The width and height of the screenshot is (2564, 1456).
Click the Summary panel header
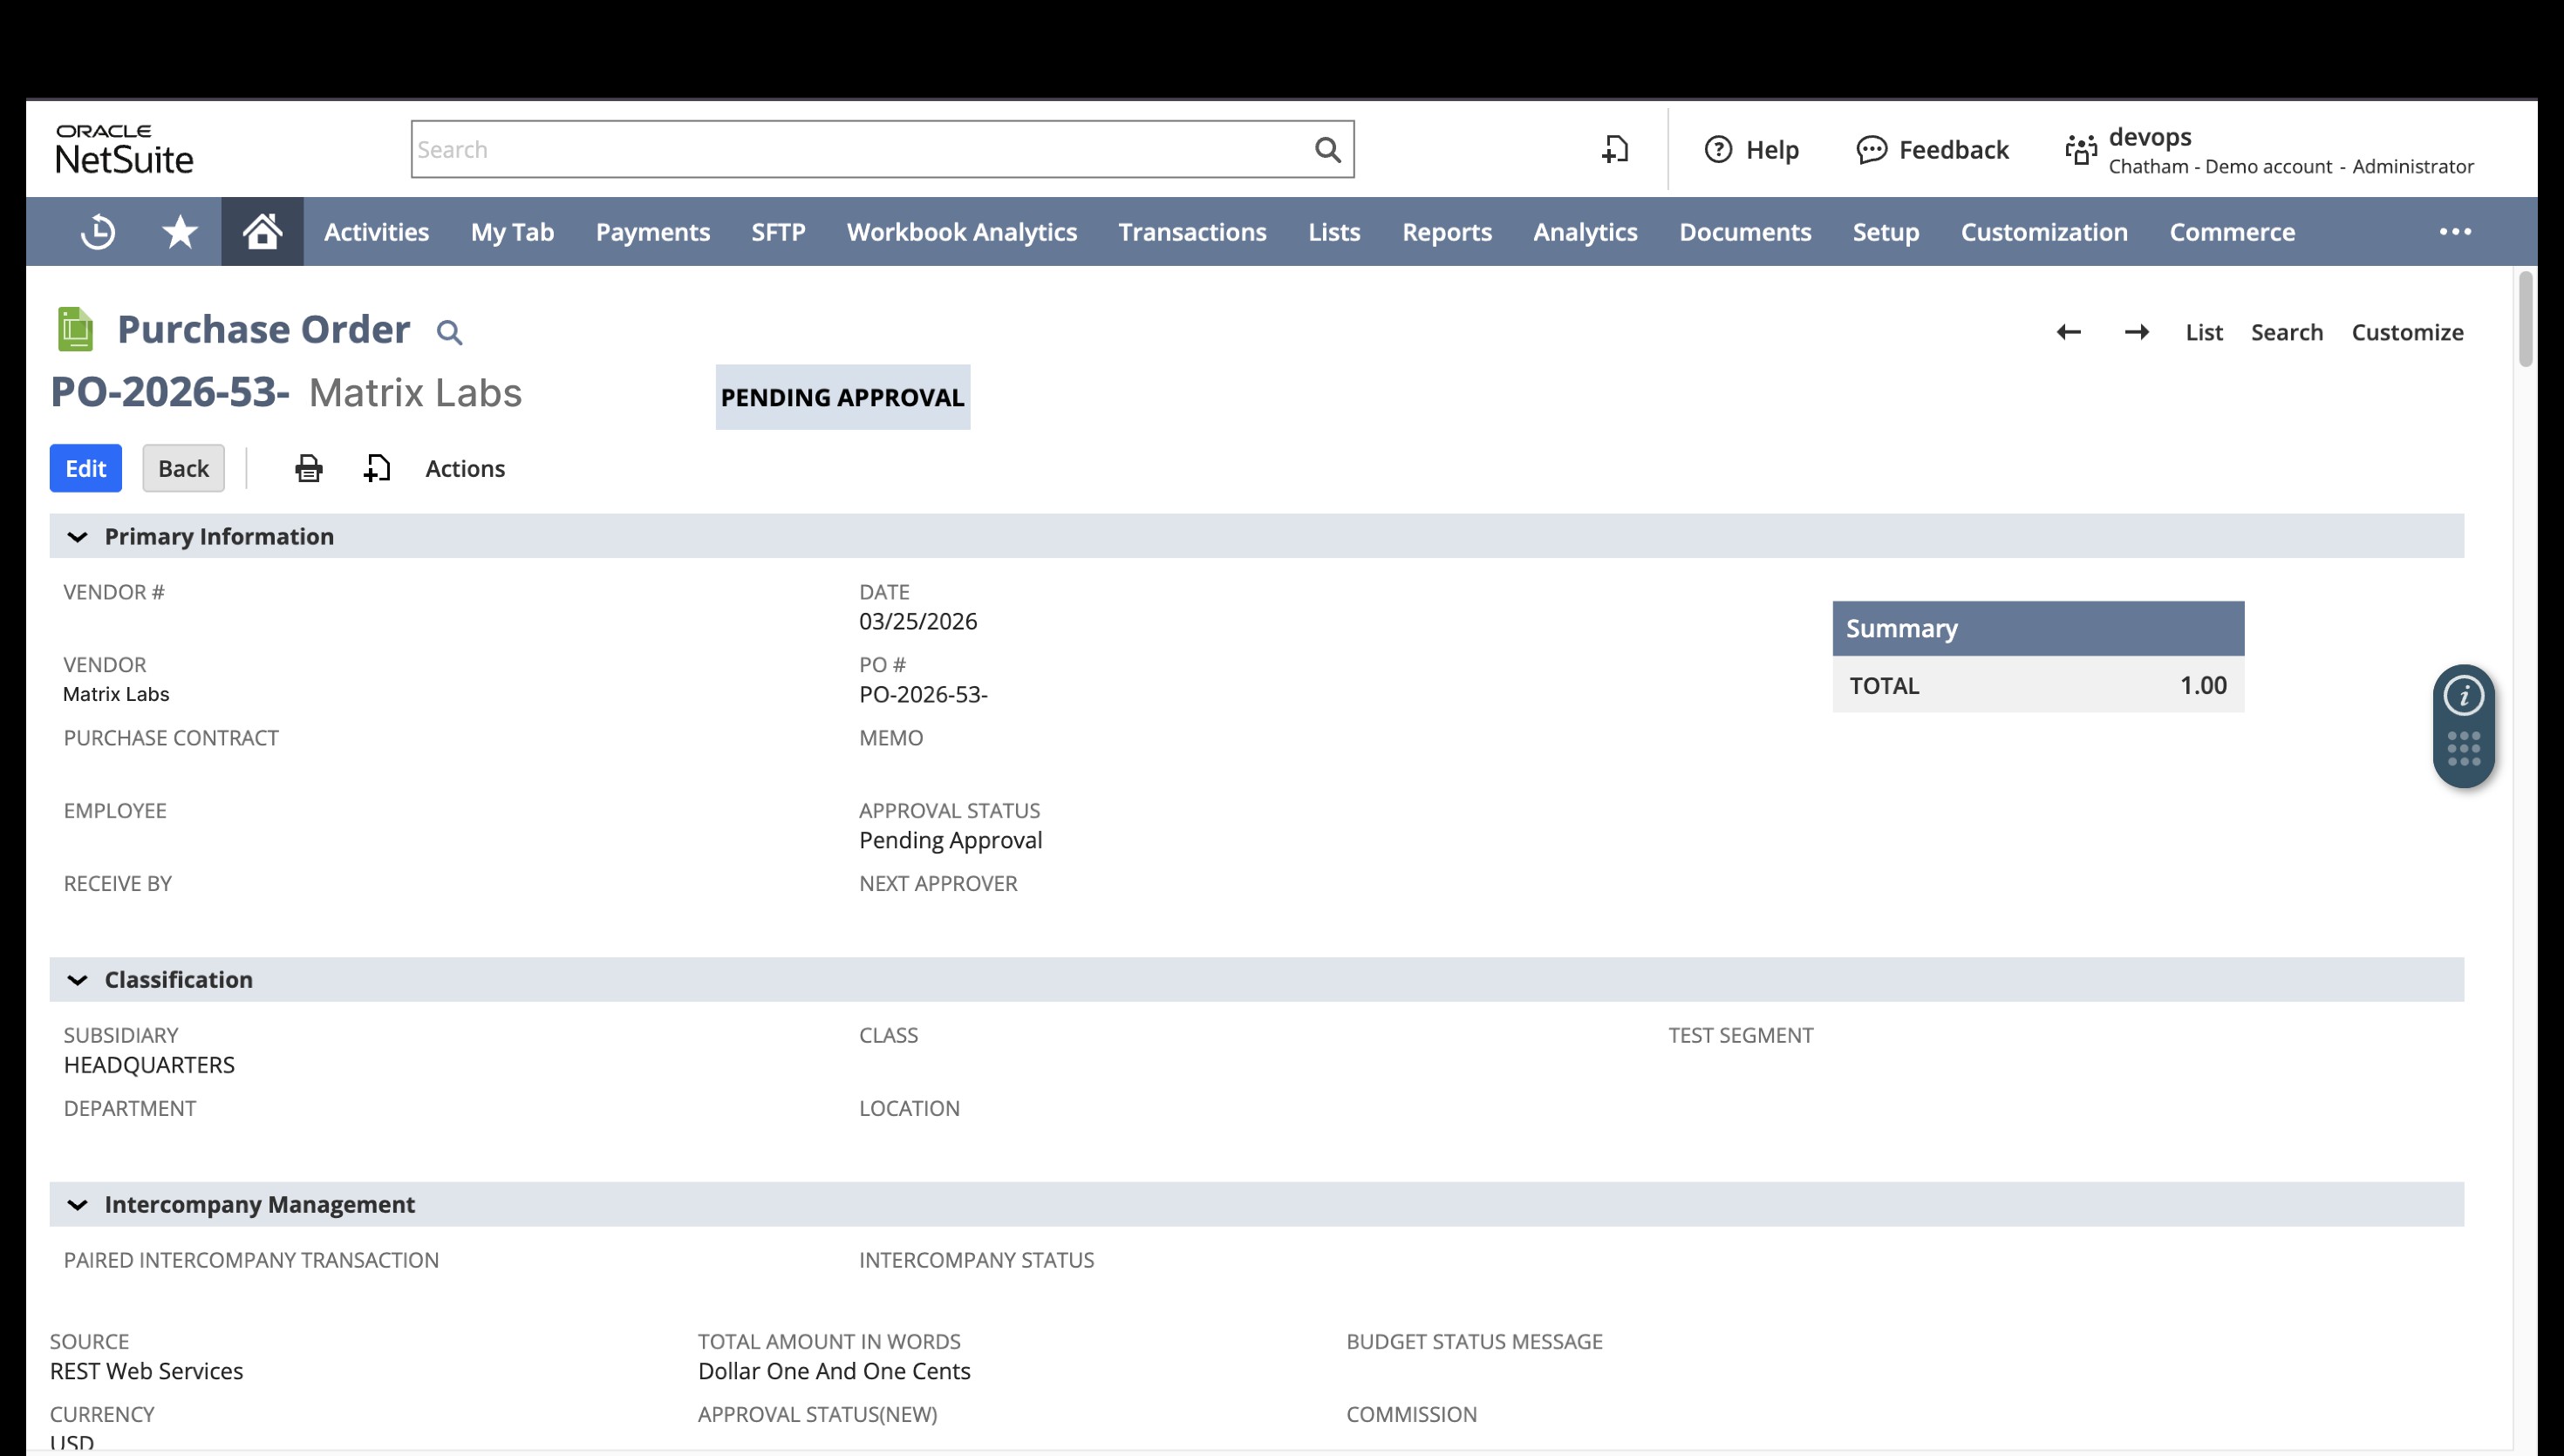point(2038,628)
